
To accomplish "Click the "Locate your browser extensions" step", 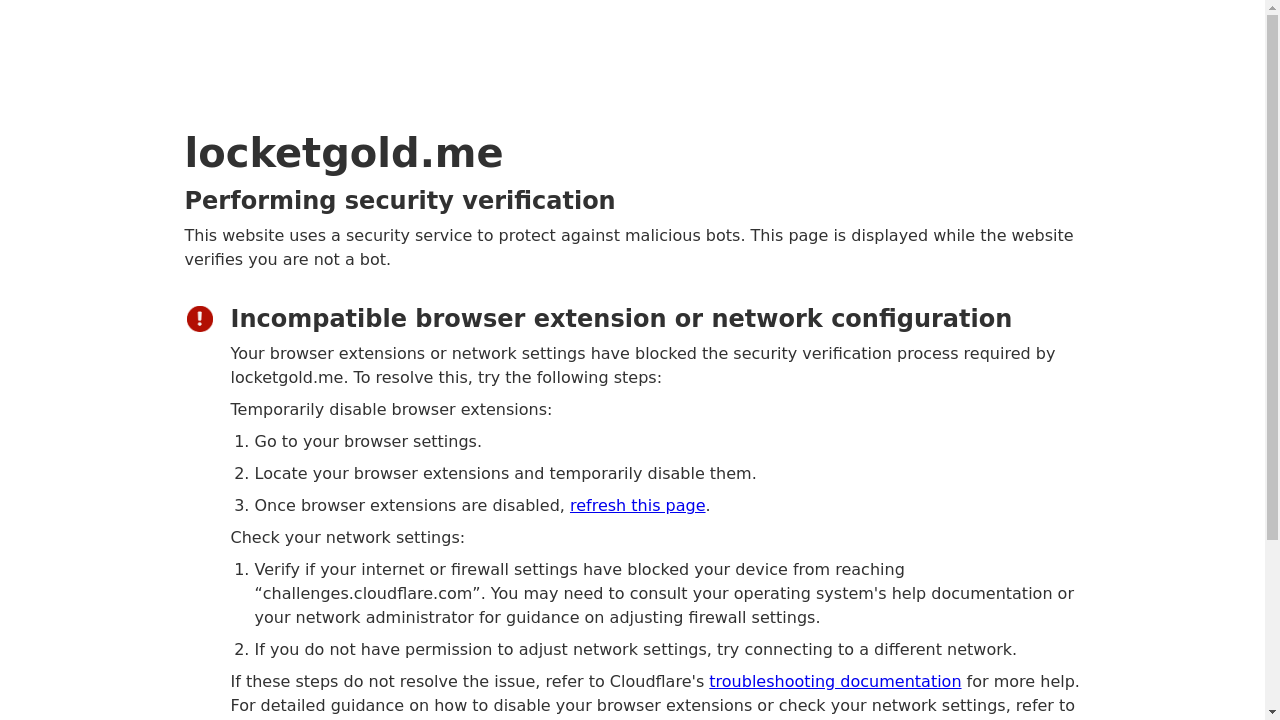I will 505,474.
